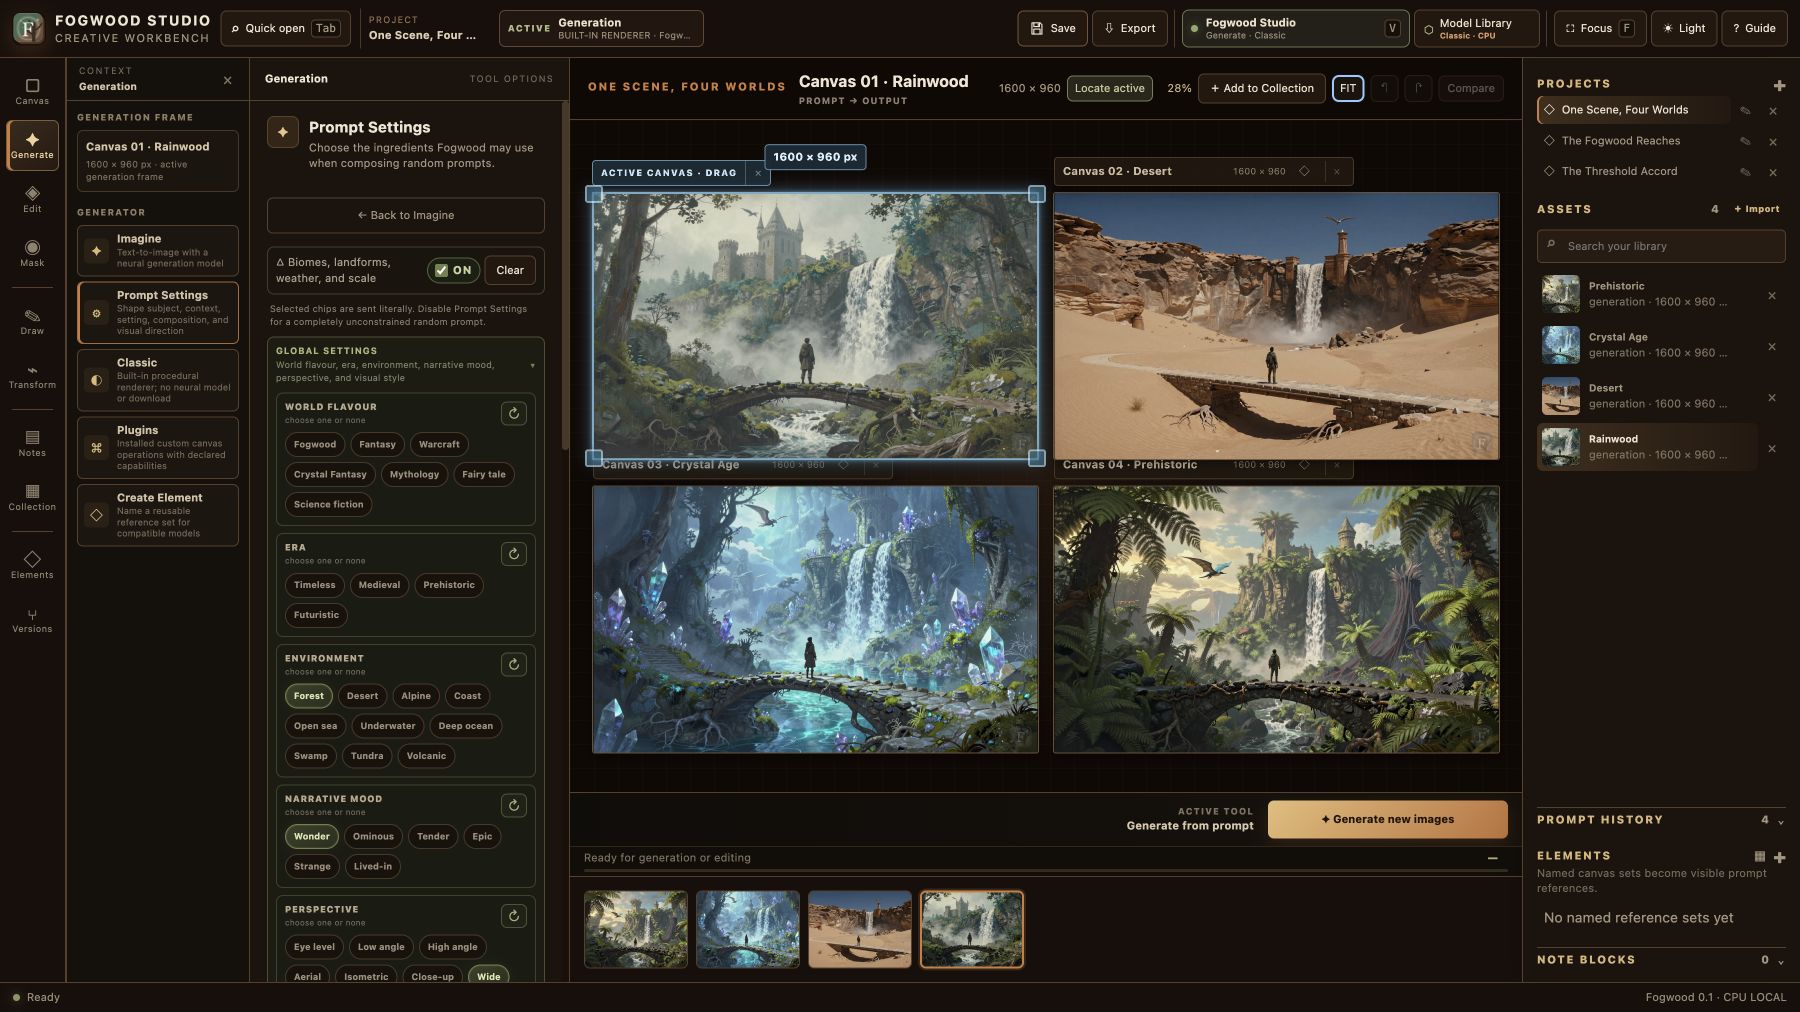
Task: Click the Fogwood Studio logo icon
Action: (28, 28)
